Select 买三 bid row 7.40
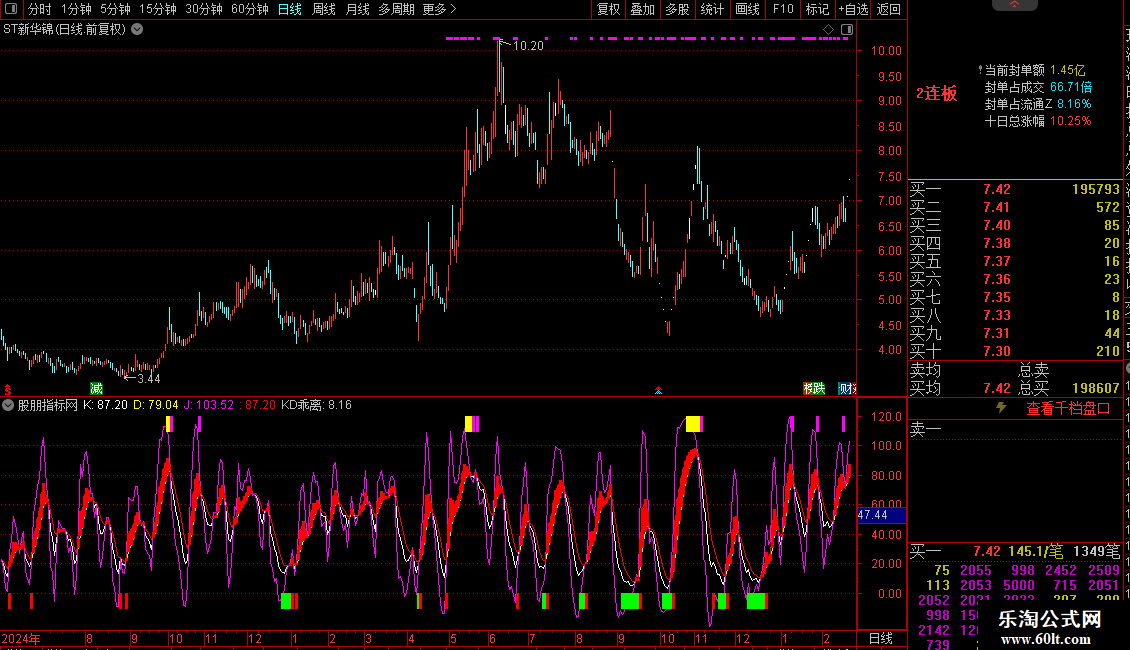1130x650 pixels. tap(1015, 226)
